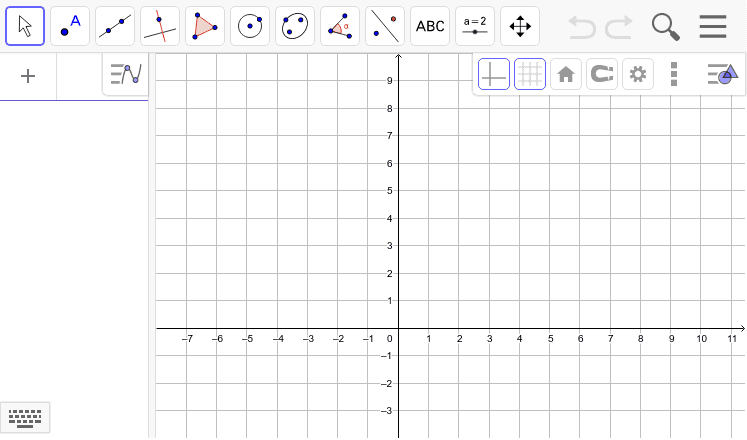Toggle the style bar button
The width and height of the screenshot is (747, 440).
(723, 74)
